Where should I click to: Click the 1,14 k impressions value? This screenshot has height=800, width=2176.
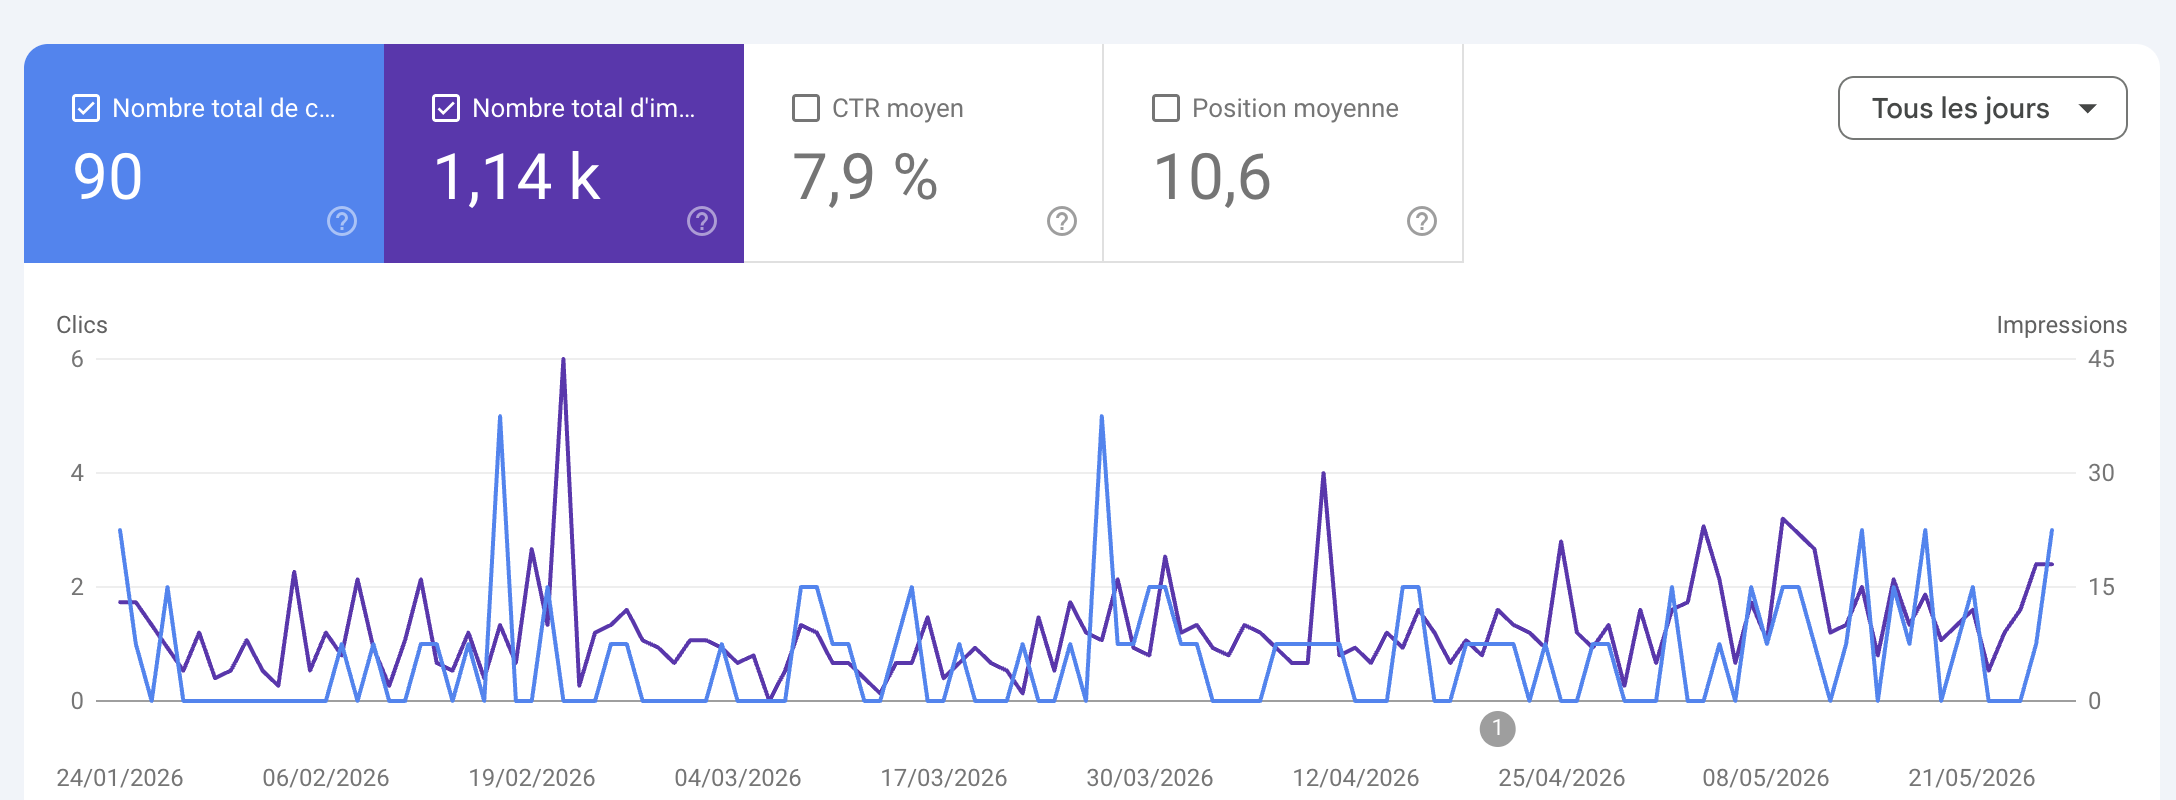pos(517,178)
